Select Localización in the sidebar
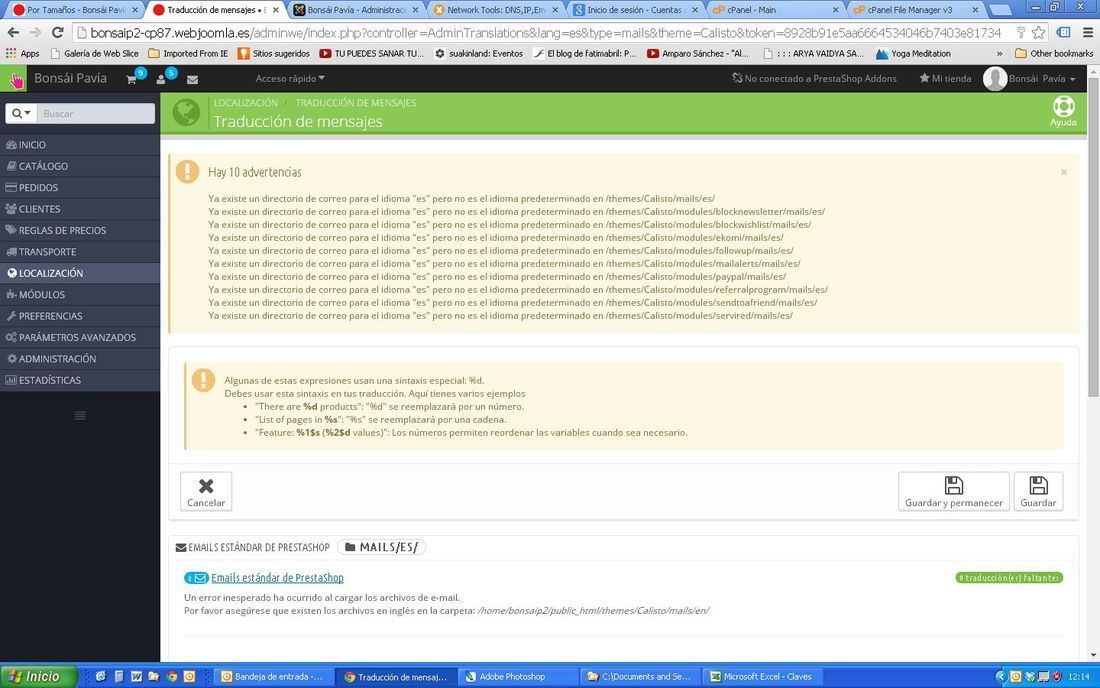 click(80, 273)
